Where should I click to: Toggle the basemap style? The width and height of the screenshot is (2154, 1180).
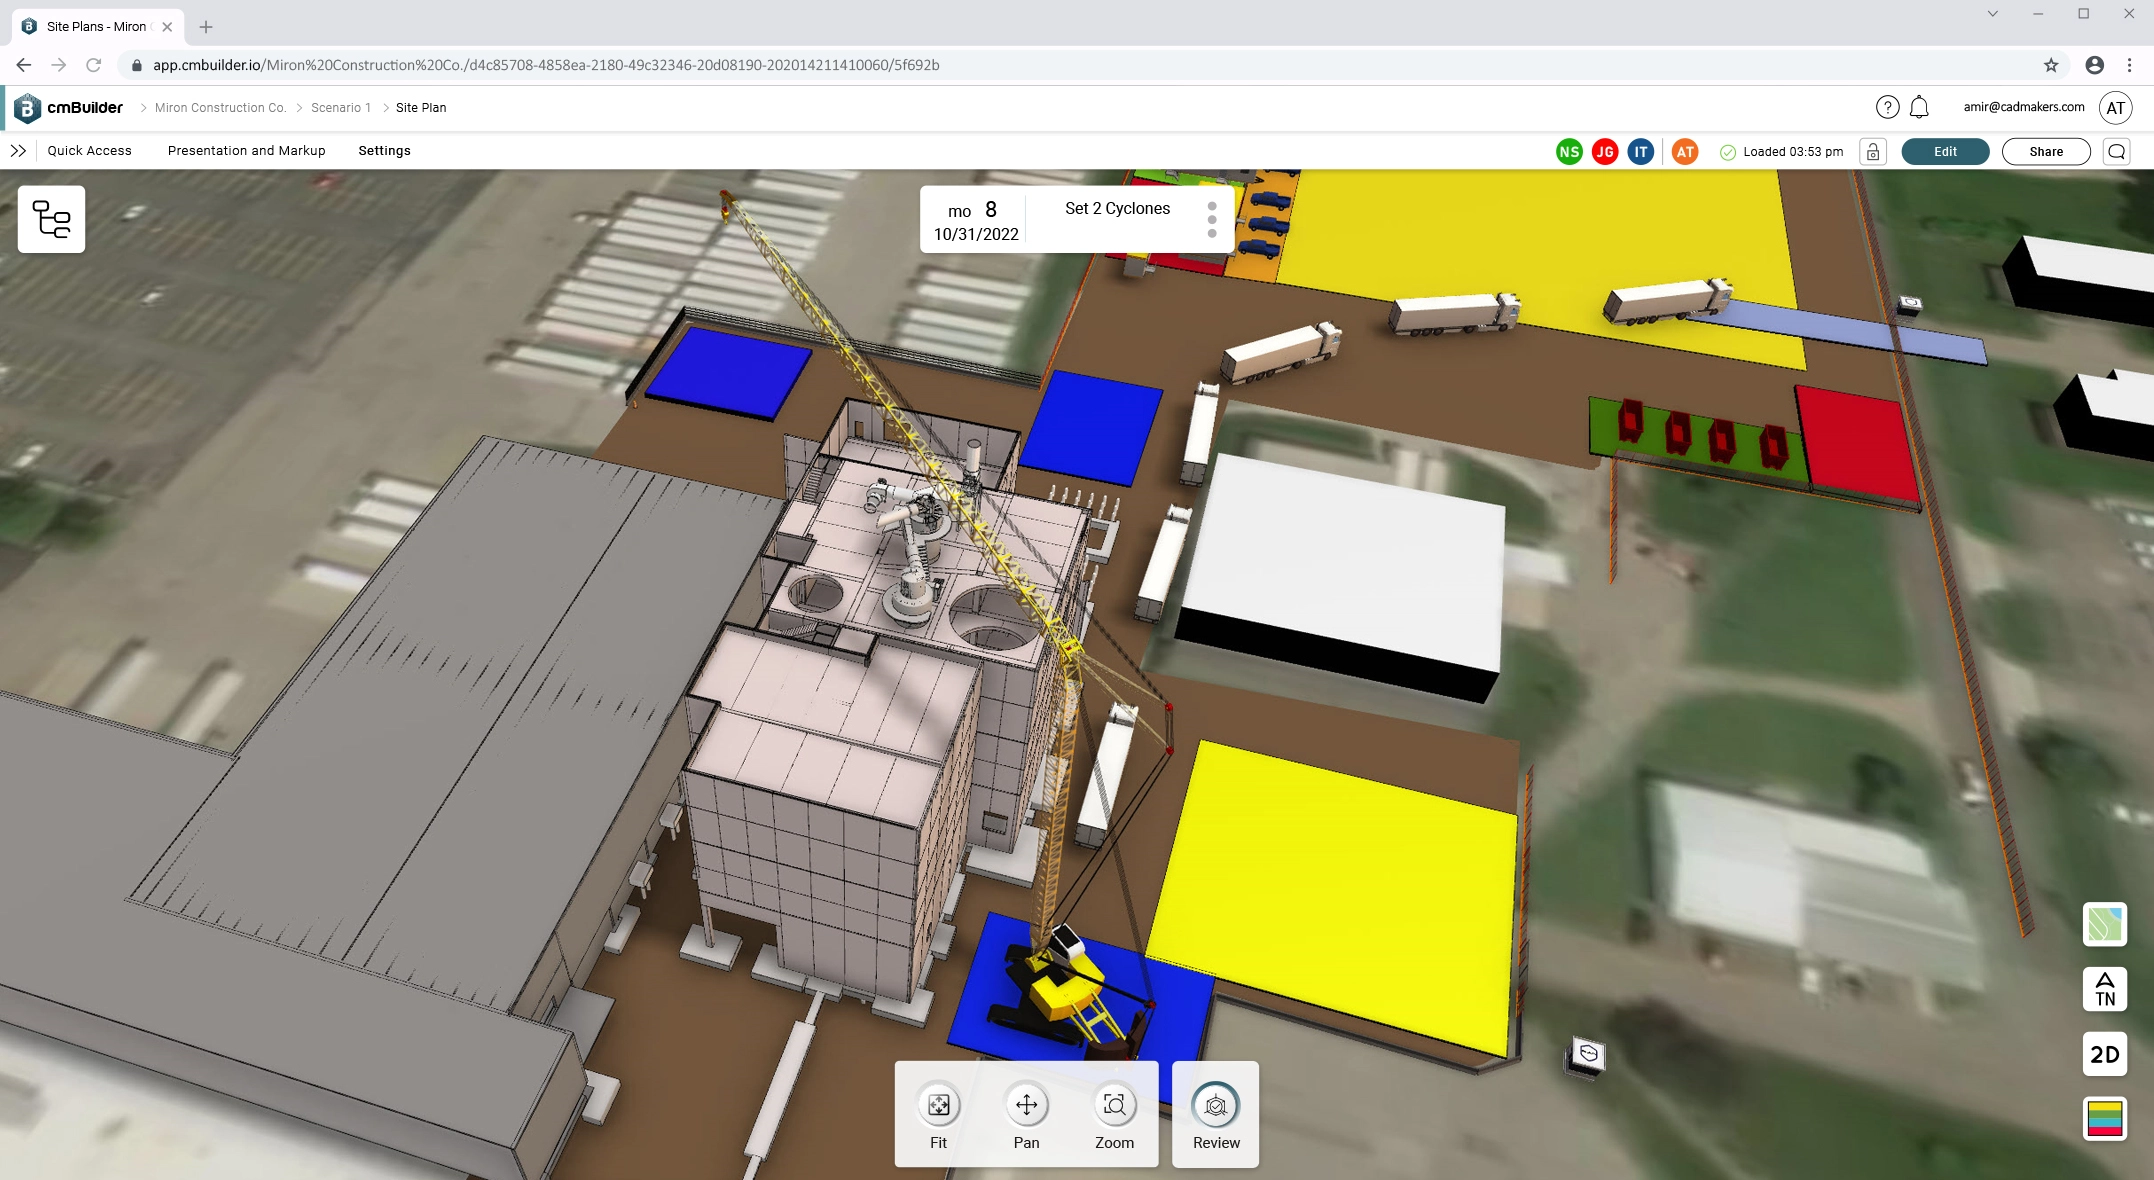tap(2104, 925)
